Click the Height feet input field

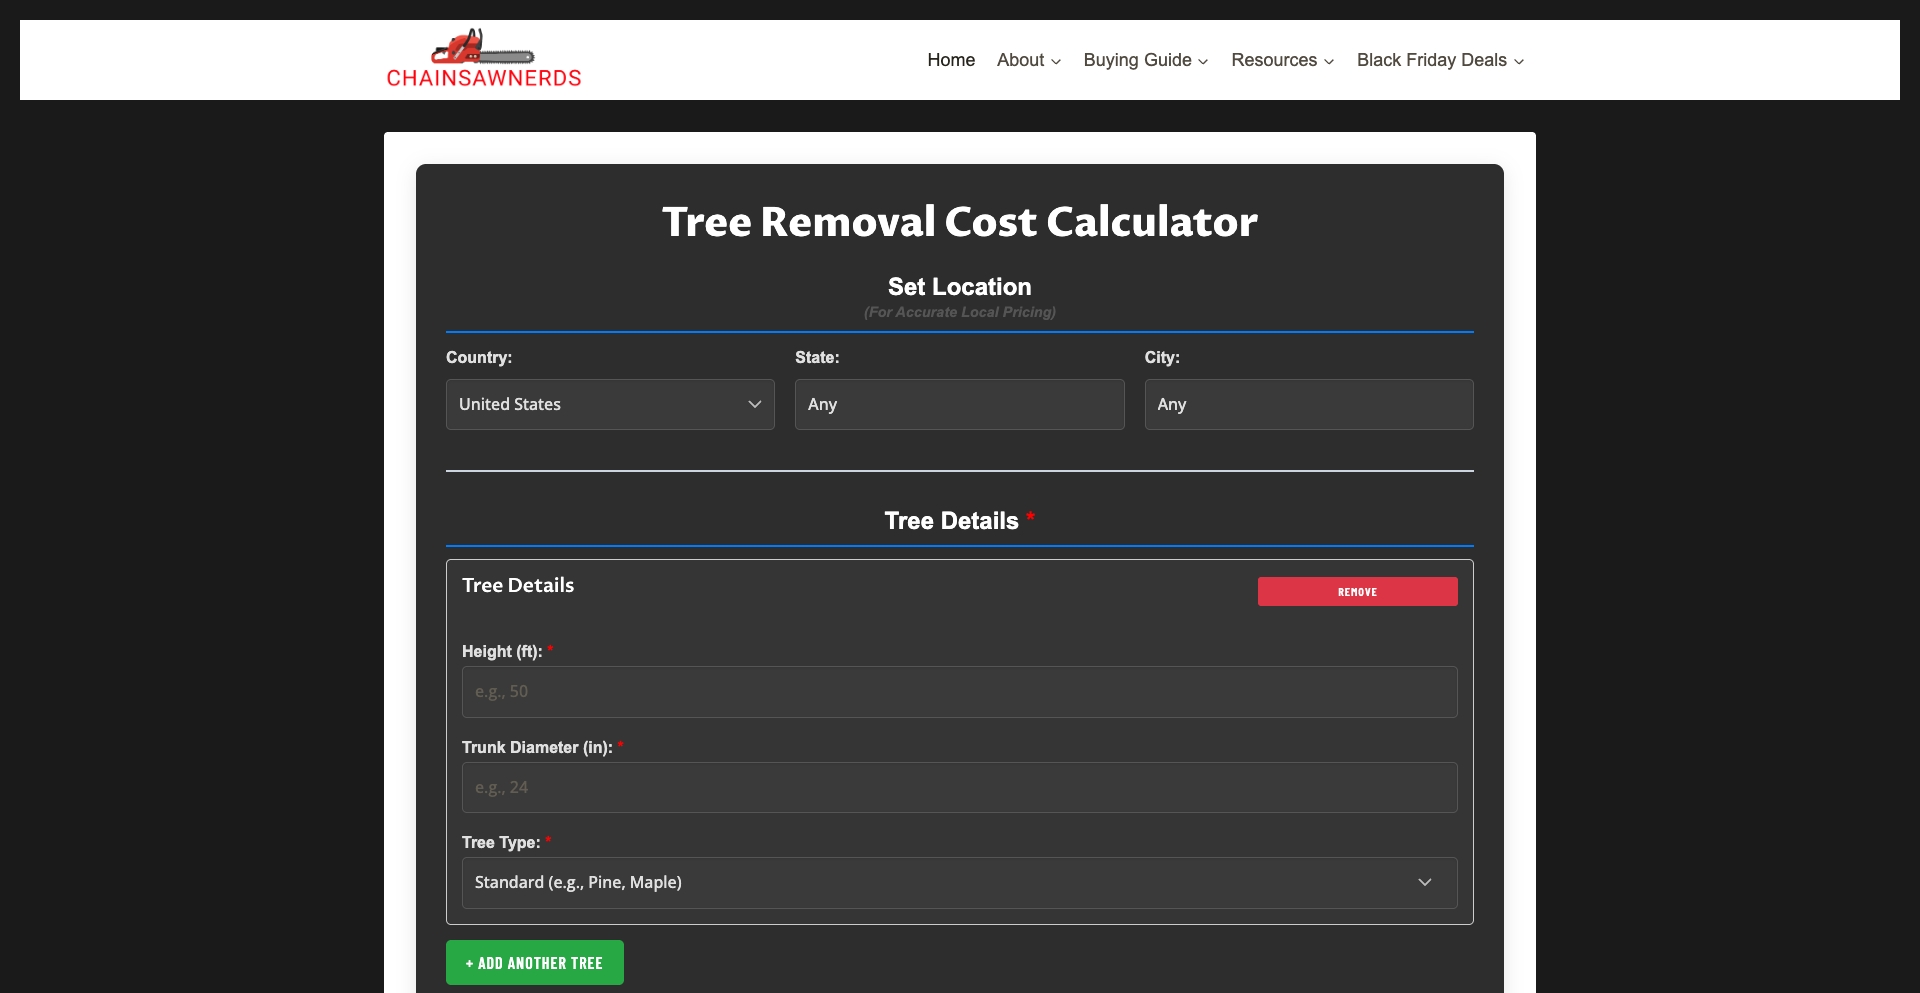click(x=958, y=691)
